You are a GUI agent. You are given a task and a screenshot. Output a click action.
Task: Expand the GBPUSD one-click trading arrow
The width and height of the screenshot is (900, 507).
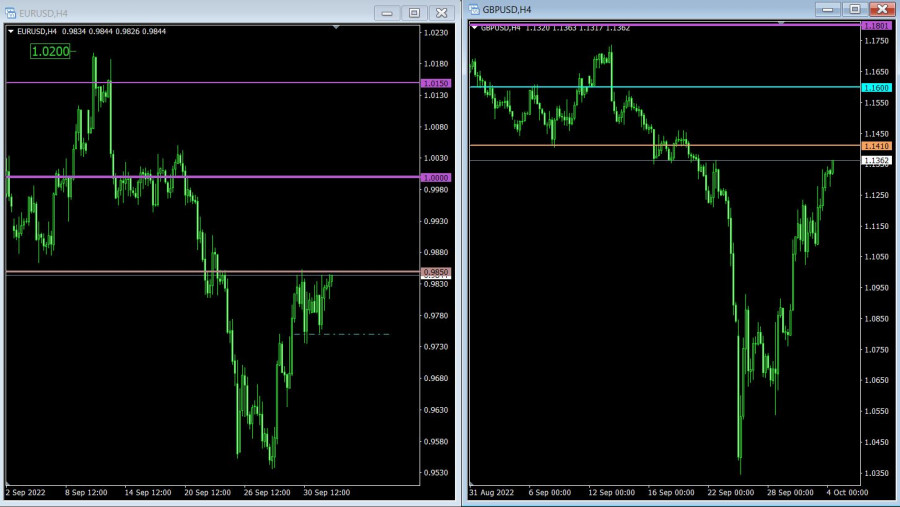tap(475, 27)
